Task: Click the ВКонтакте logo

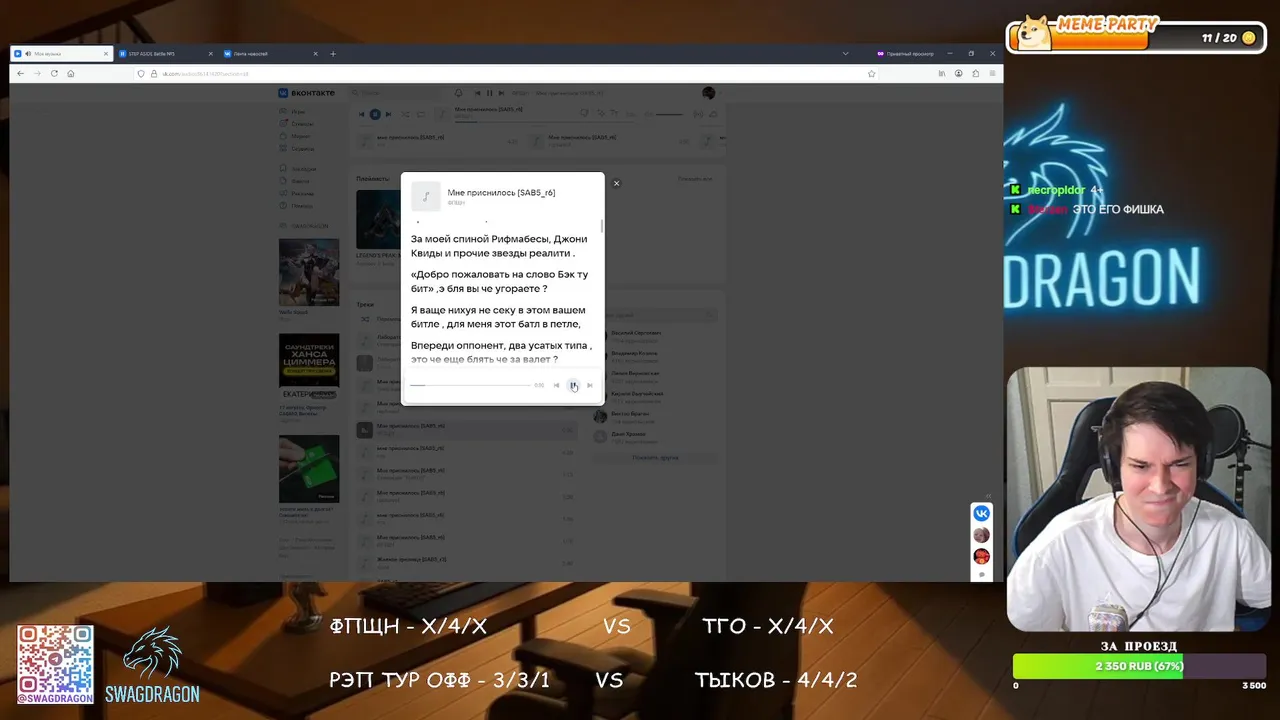Action: [x=307, y=92]
